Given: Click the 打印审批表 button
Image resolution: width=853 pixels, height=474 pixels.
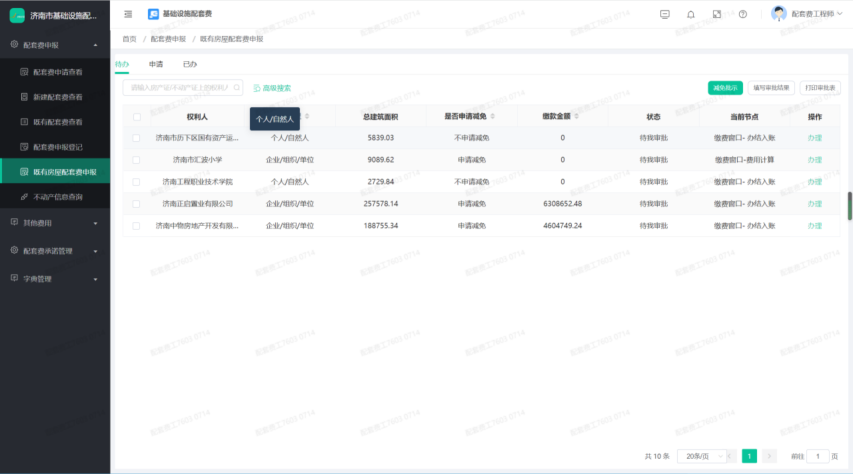Looking at the screenshot, I should (822, 88).
